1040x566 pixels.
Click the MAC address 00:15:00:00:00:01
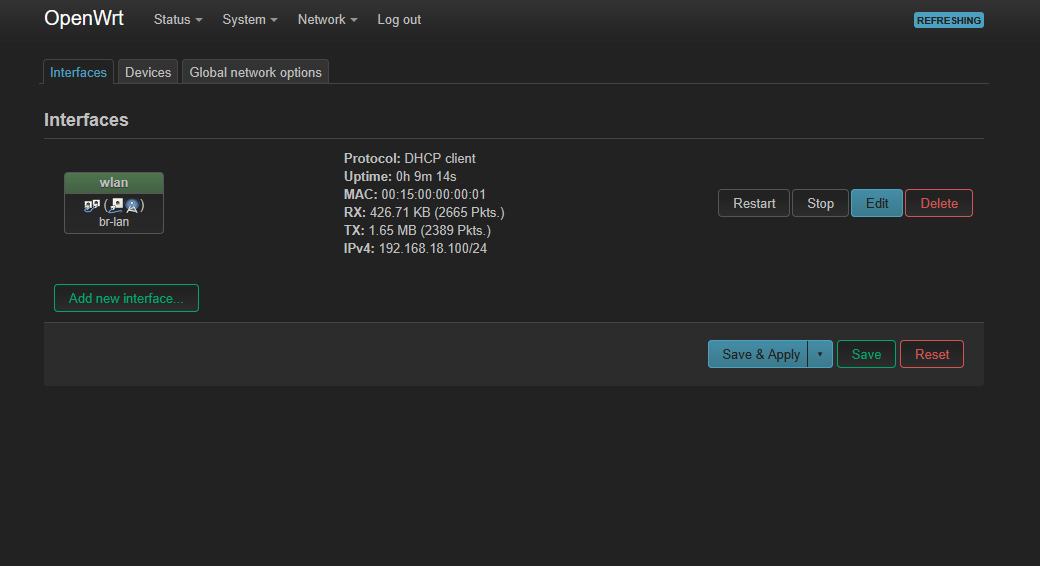click(x=433, y=194)
